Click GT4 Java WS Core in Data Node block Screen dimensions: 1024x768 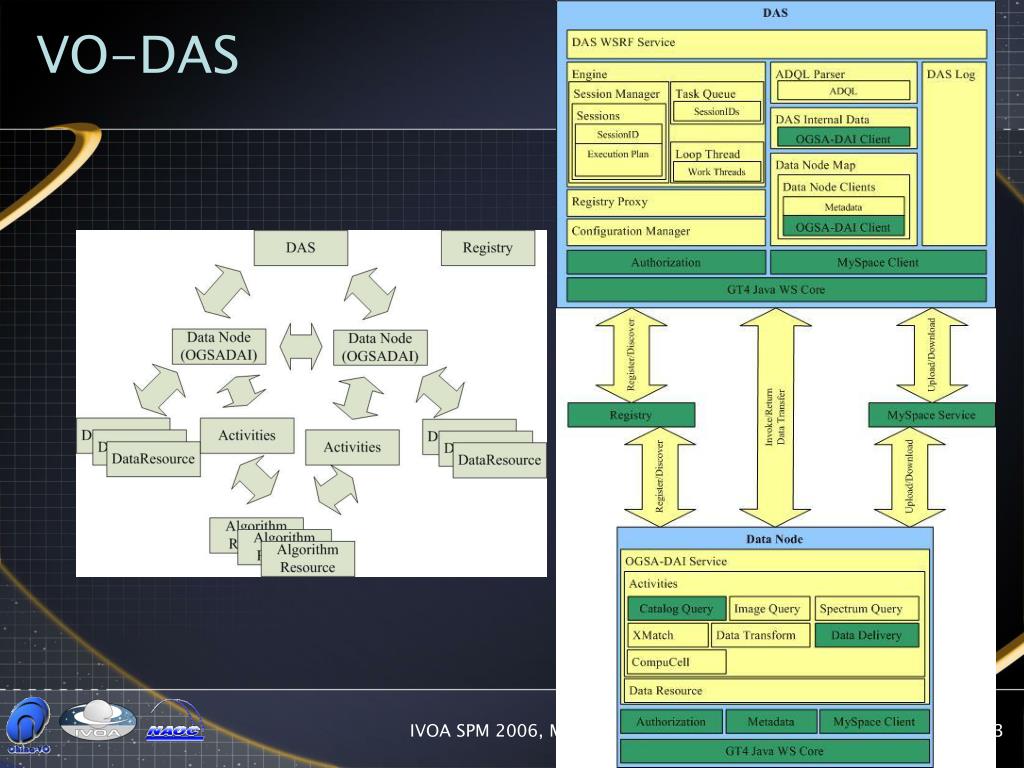pos(775,751)
